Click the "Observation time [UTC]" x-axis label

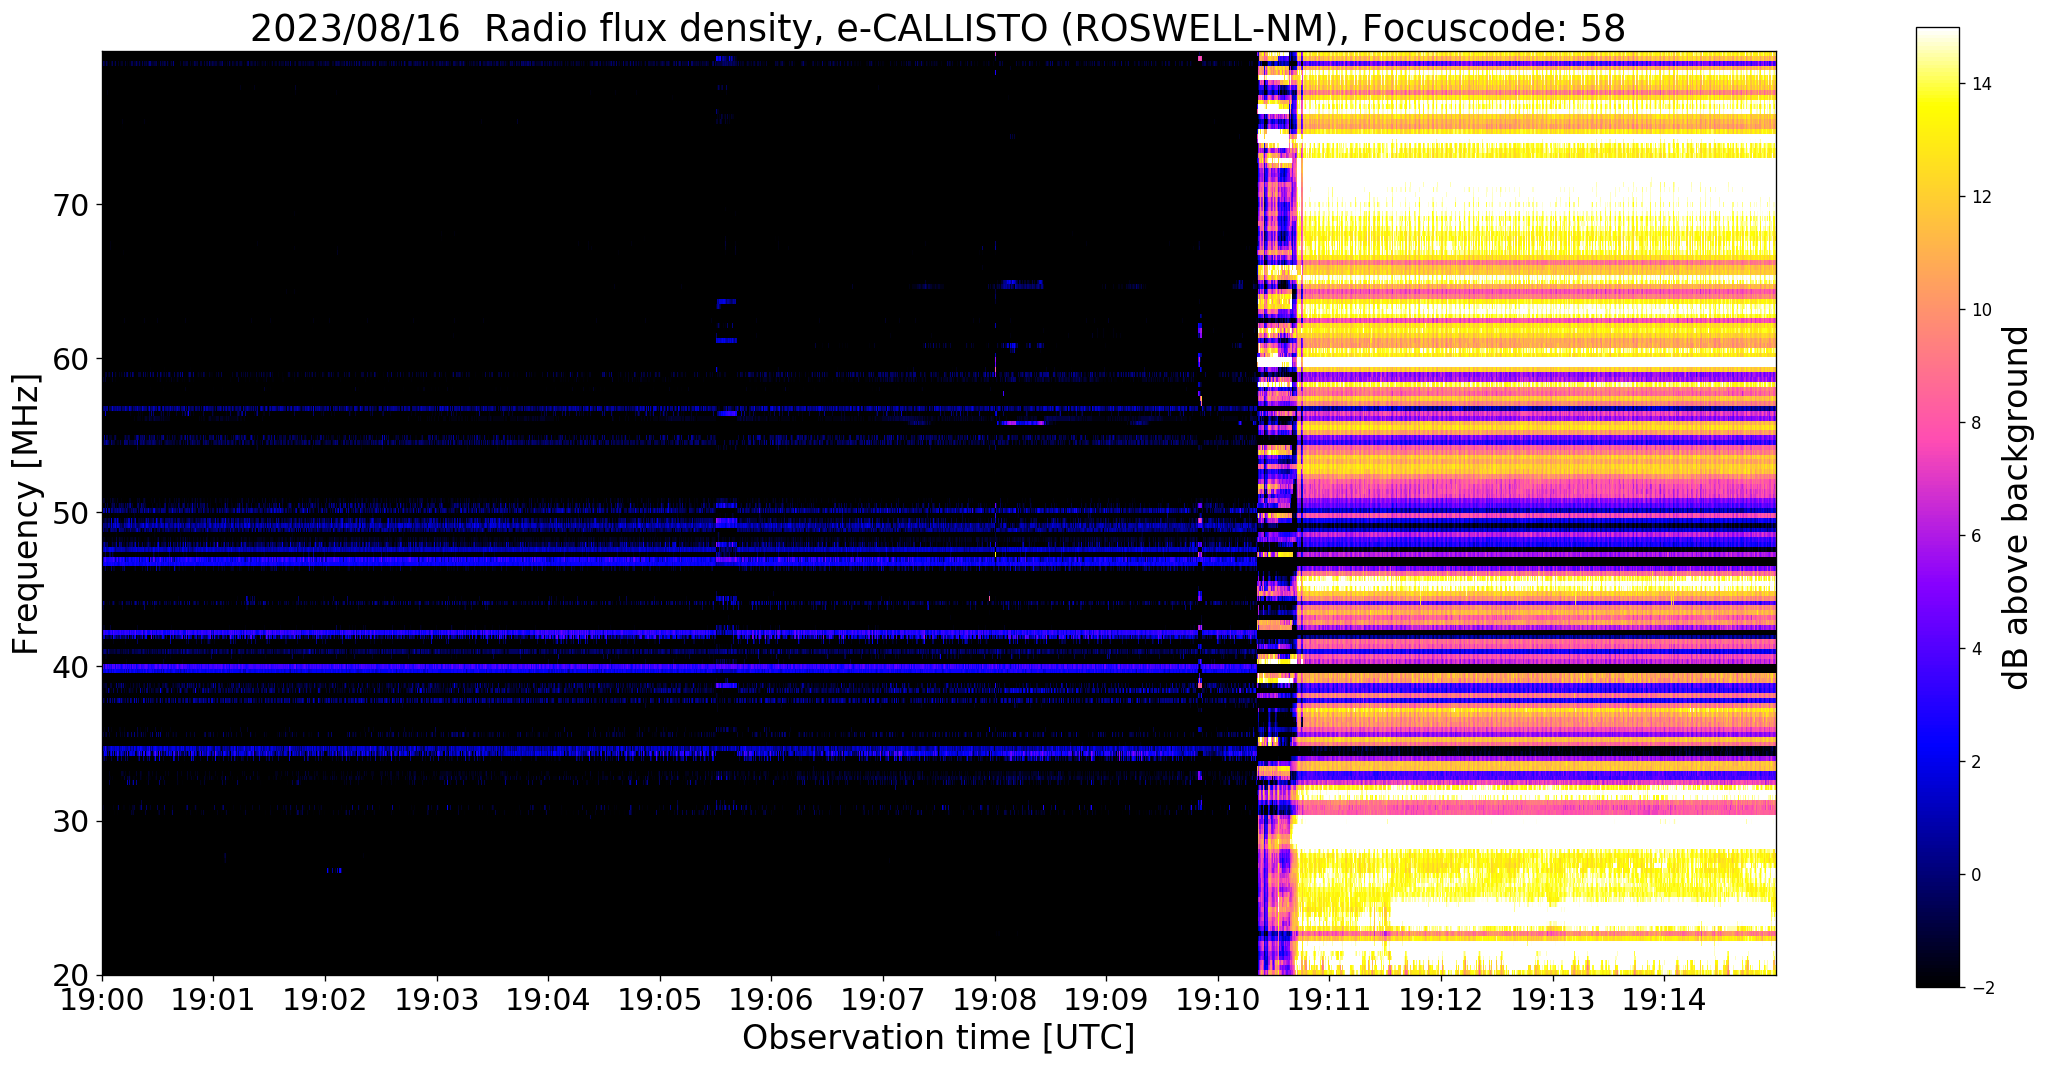[938, 1037]
